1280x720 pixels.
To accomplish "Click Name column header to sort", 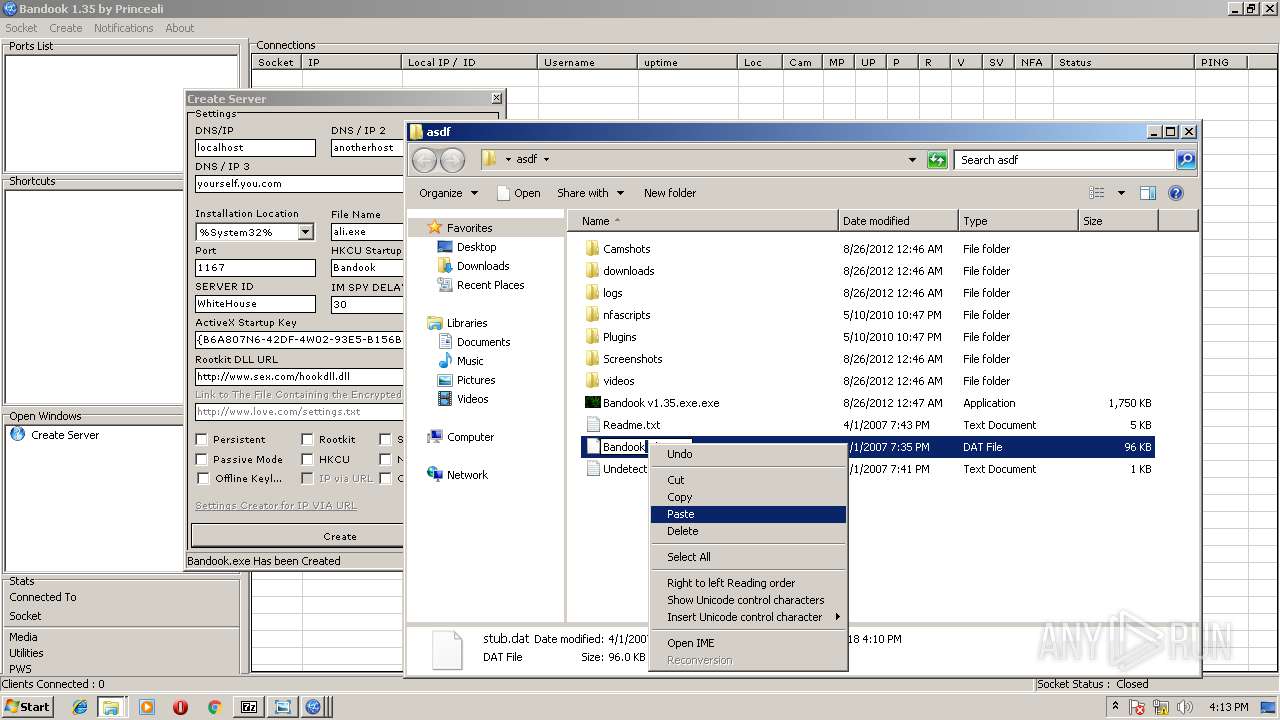I will (x=702, y=221).
